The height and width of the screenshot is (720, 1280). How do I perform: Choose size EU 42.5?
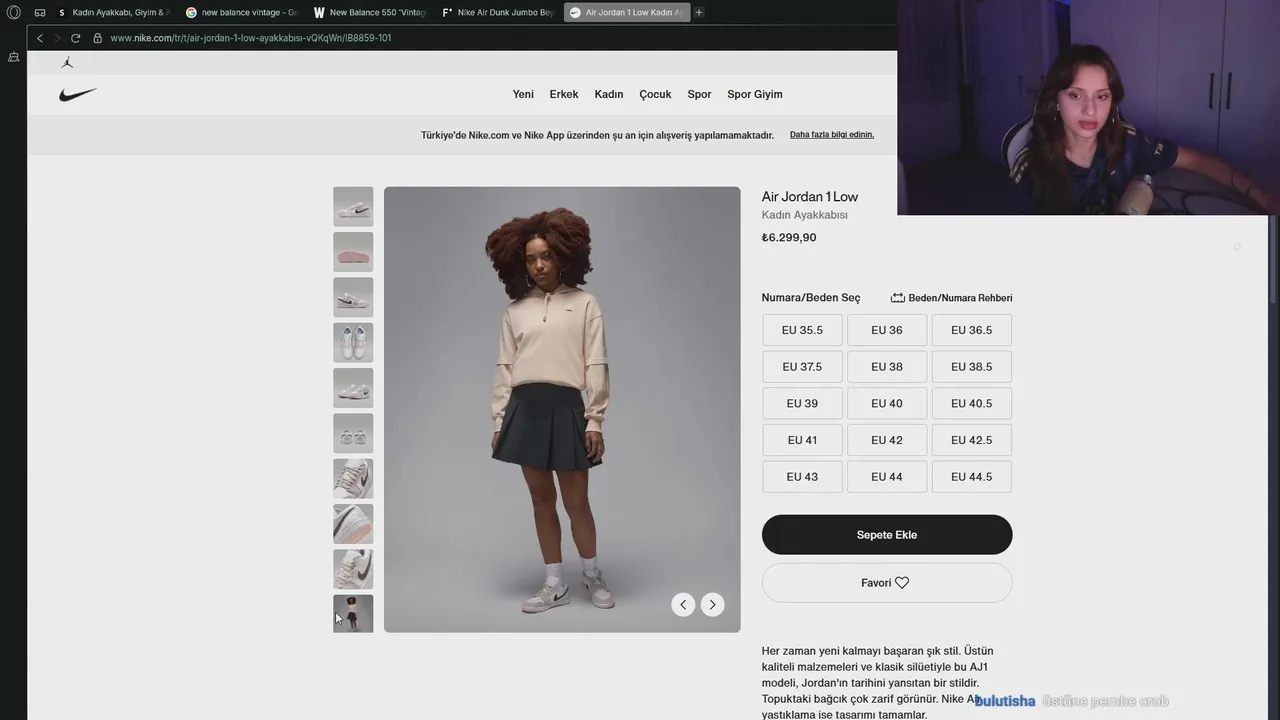[972, 440]
